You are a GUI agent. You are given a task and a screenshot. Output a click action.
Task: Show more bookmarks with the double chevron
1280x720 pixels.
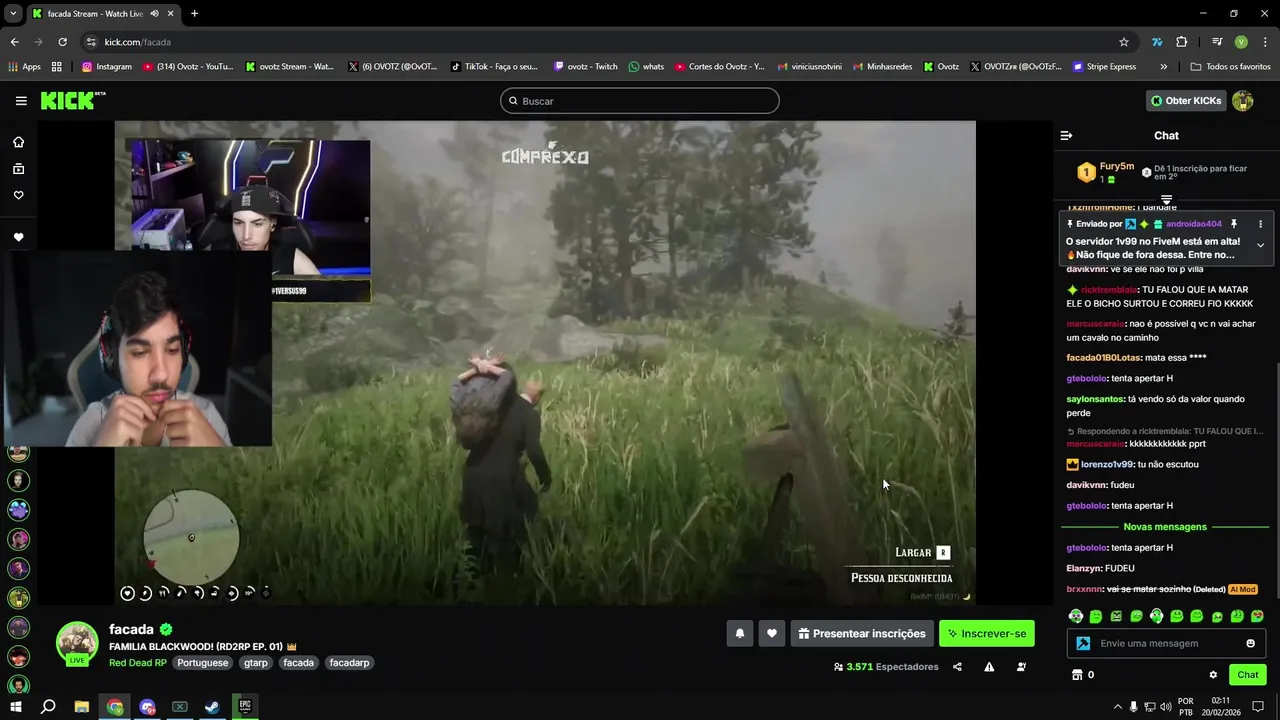coord(1163,67)
